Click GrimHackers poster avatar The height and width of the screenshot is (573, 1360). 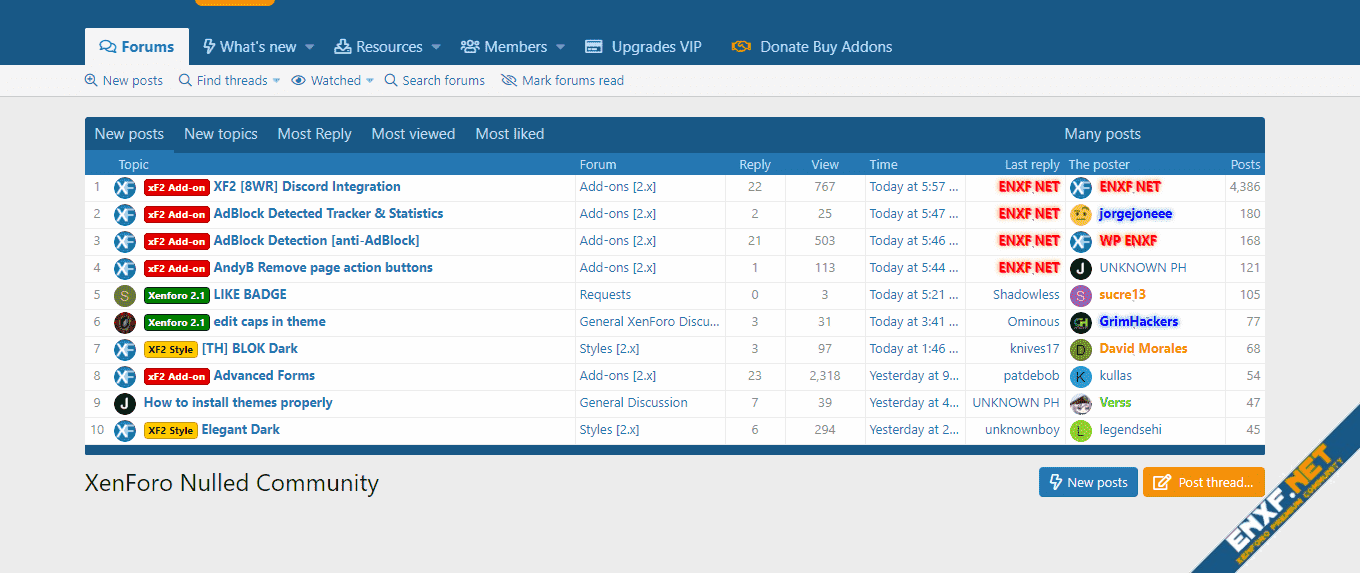(1080, 322)
